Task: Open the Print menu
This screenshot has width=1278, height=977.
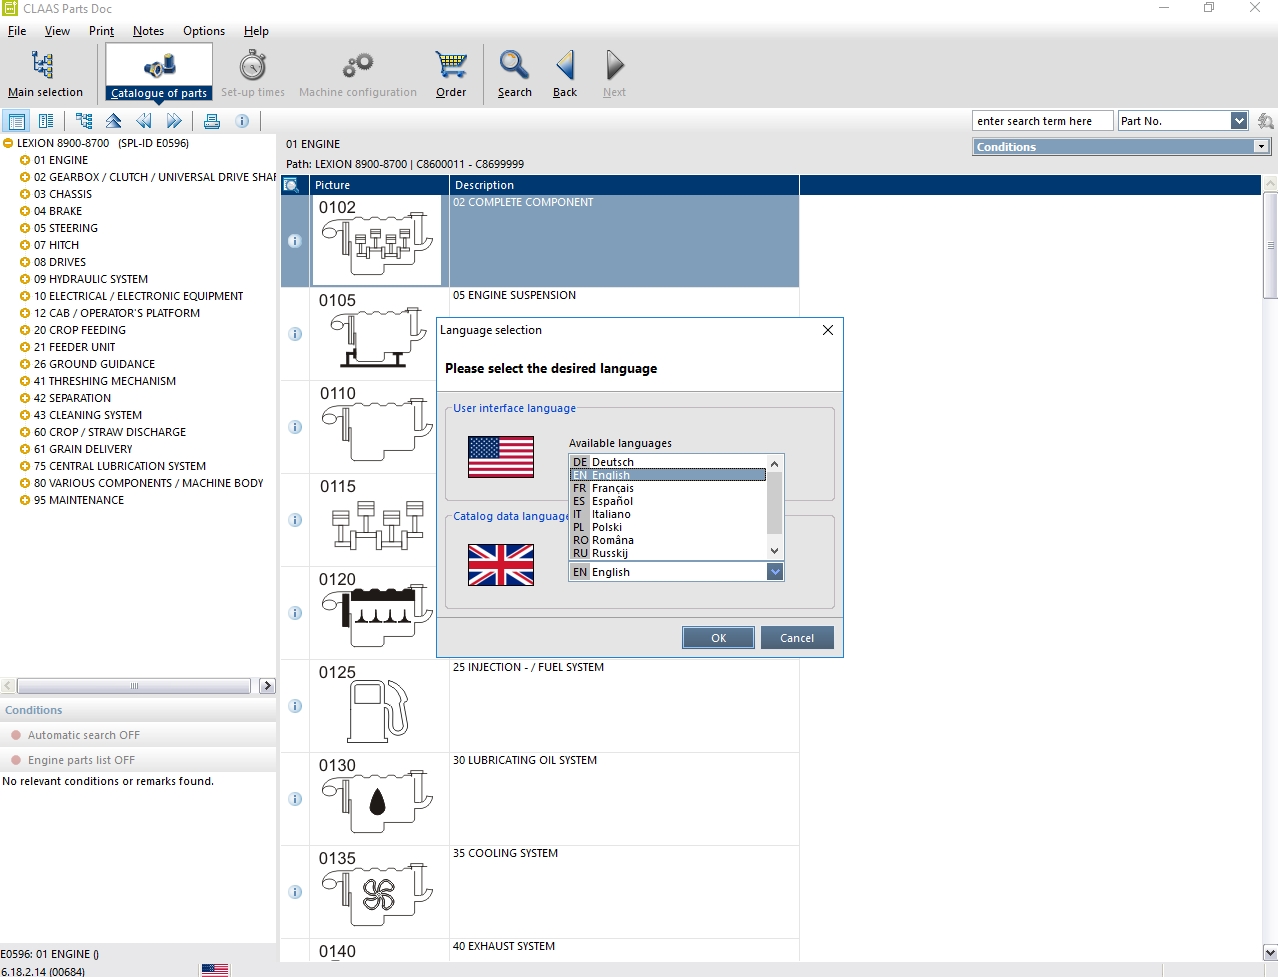Action: tap(101, 31)
